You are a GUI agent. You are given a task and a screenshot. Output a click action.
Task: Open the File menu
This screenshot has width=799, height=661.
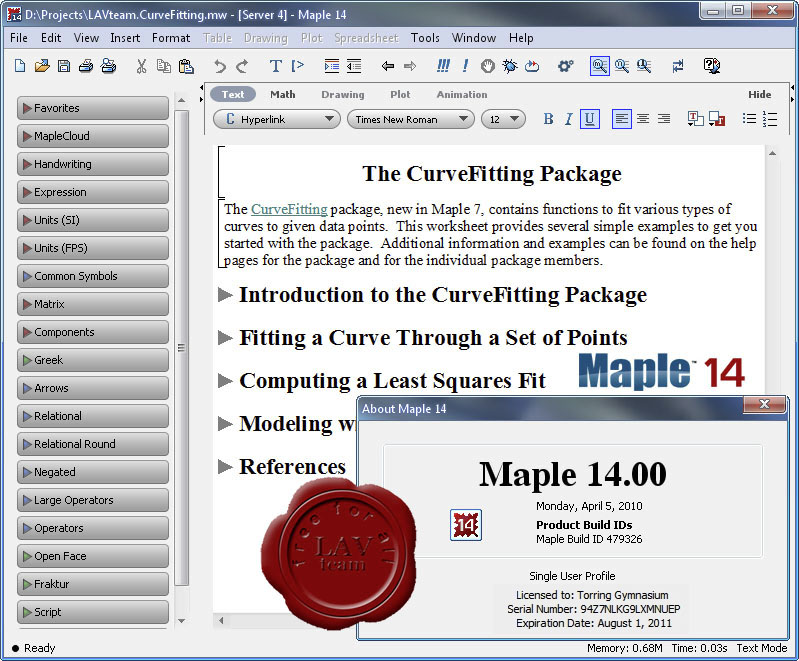(x=19, y=38)
